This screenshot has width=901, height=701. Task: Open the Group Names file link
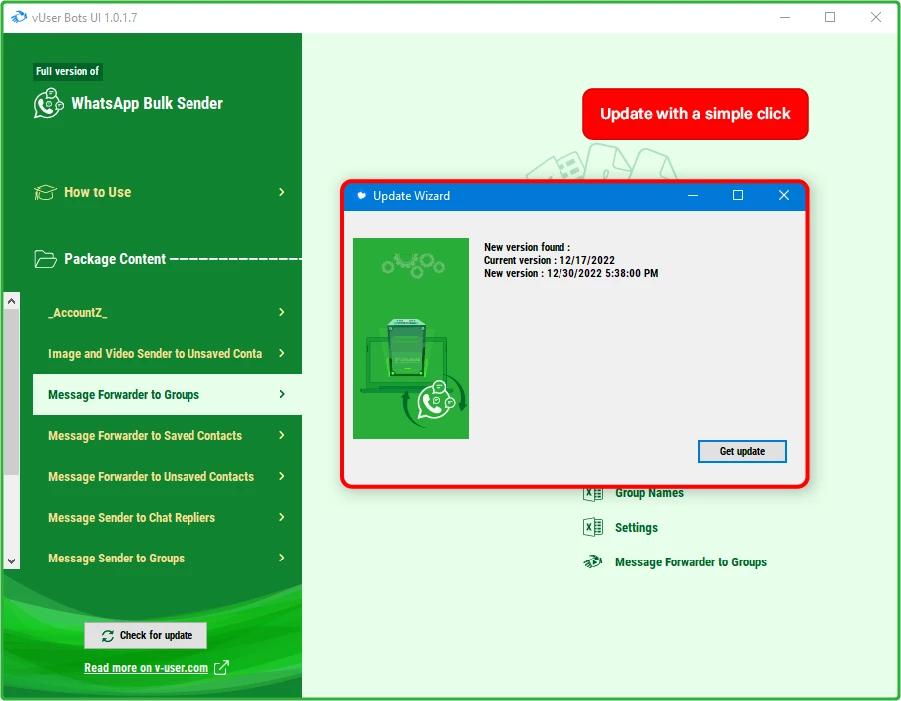click(649, 493)
